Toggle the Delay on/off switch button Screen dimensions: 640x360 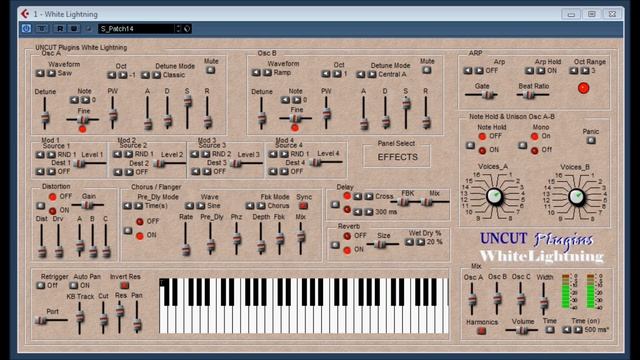click(335, 204)
